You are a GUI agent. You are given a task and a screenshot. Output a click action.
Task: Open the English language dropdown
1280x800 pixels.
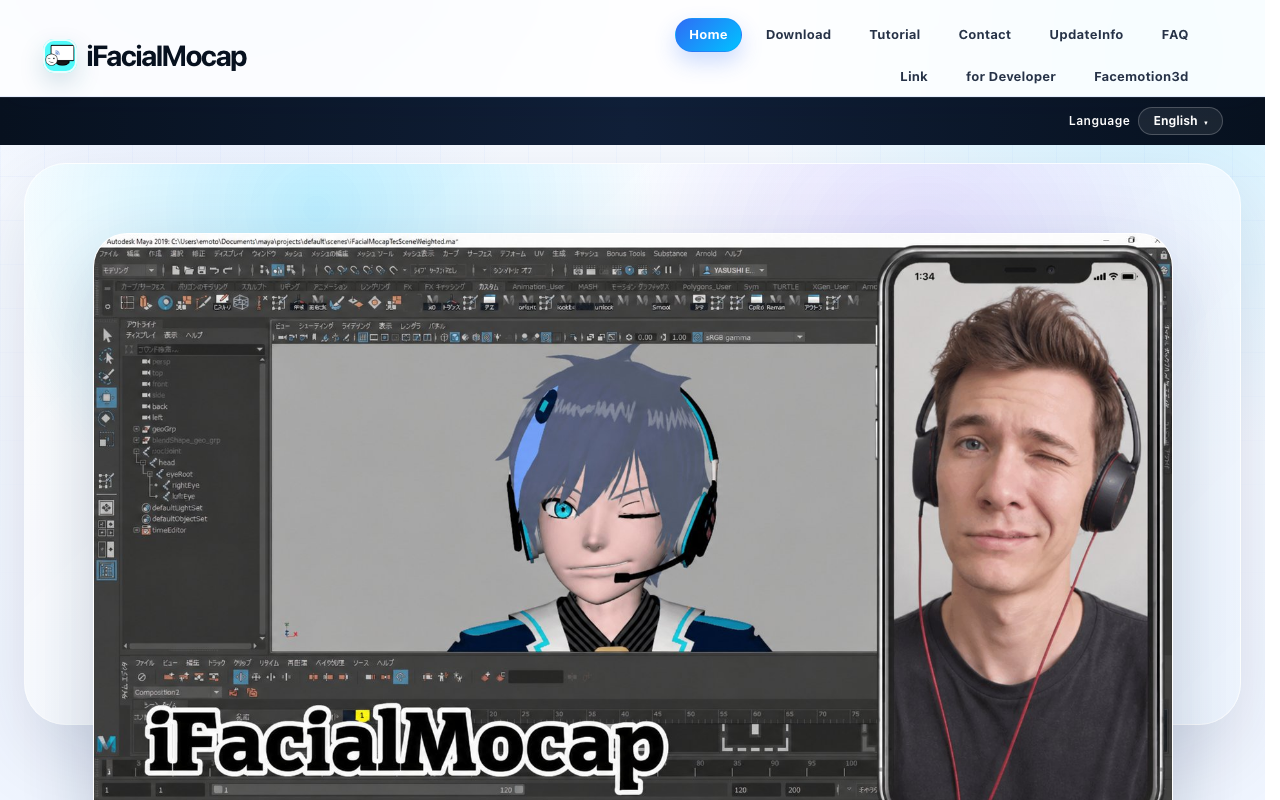1180,121
